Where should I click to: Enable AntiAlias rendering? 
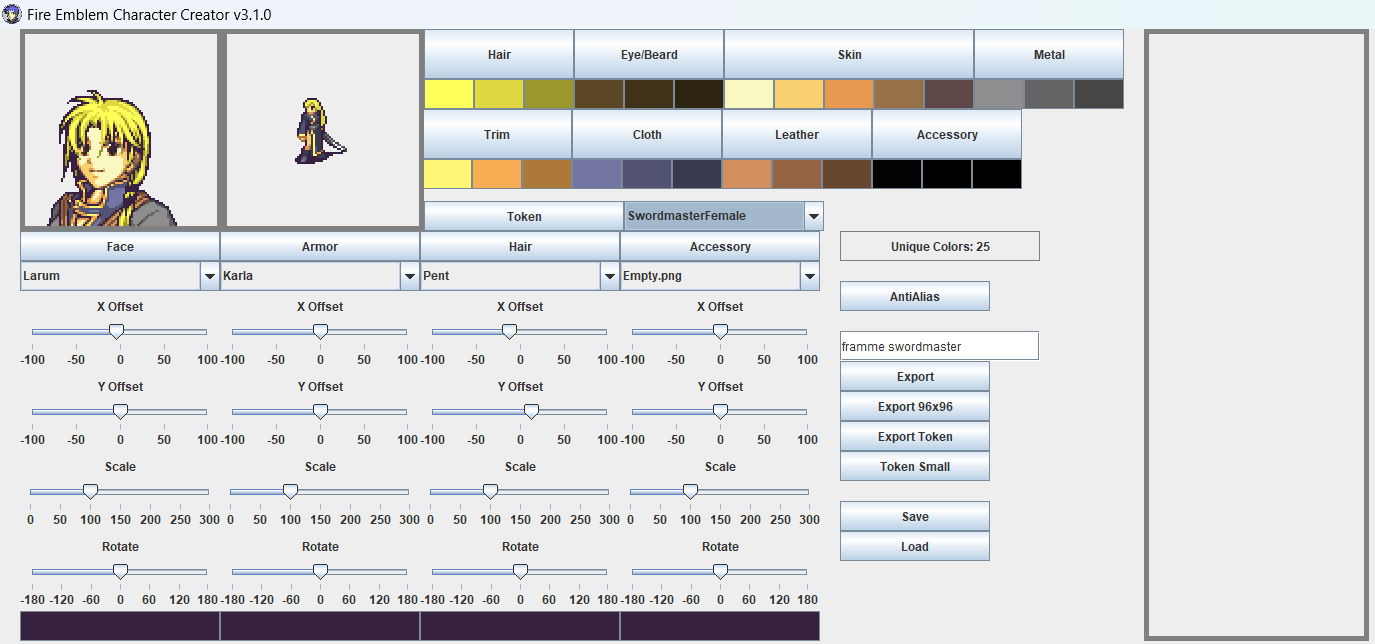coord(914,296)
